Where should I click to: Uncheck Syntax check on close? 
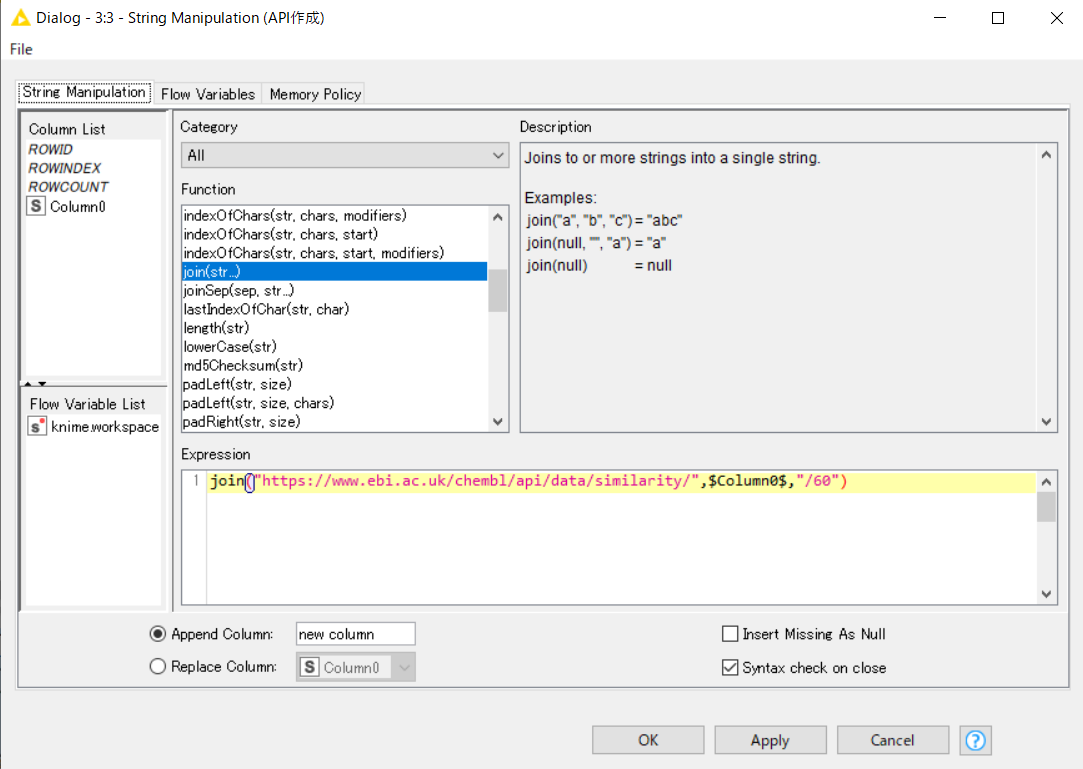pyautogui.click(x=730, y=667)
